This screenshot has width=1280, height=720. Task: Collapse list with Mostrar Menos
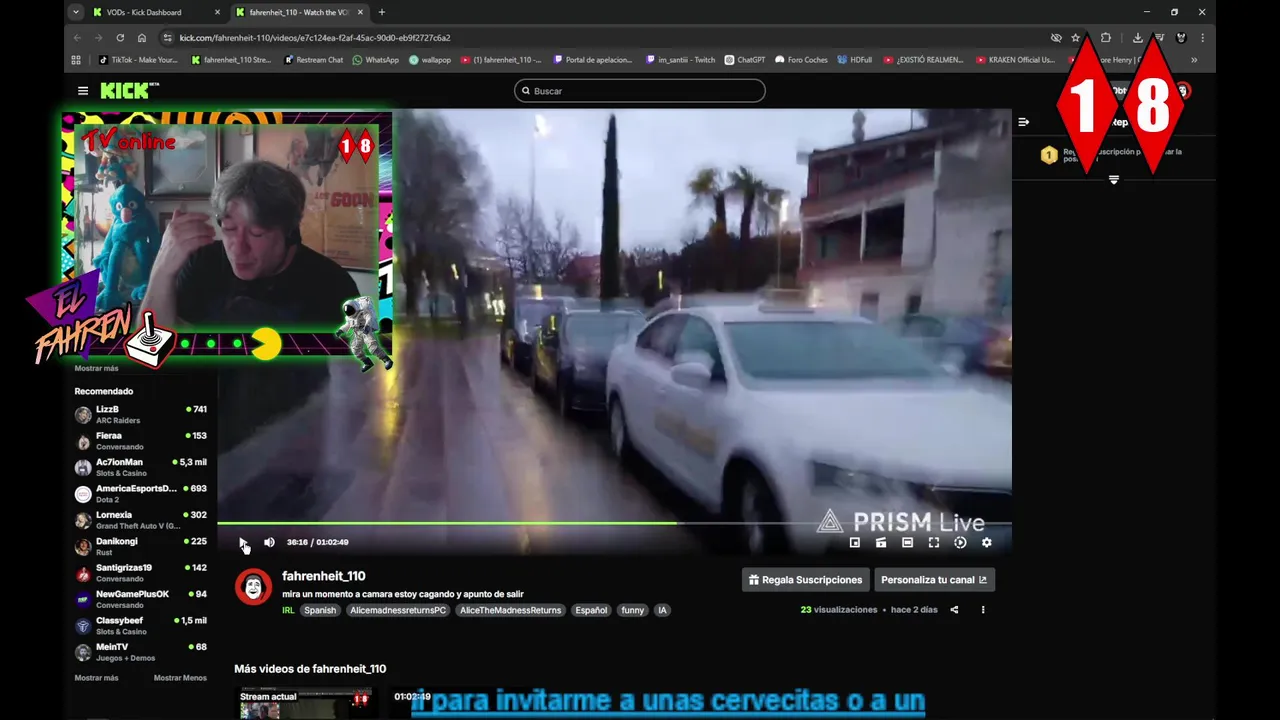180,678
